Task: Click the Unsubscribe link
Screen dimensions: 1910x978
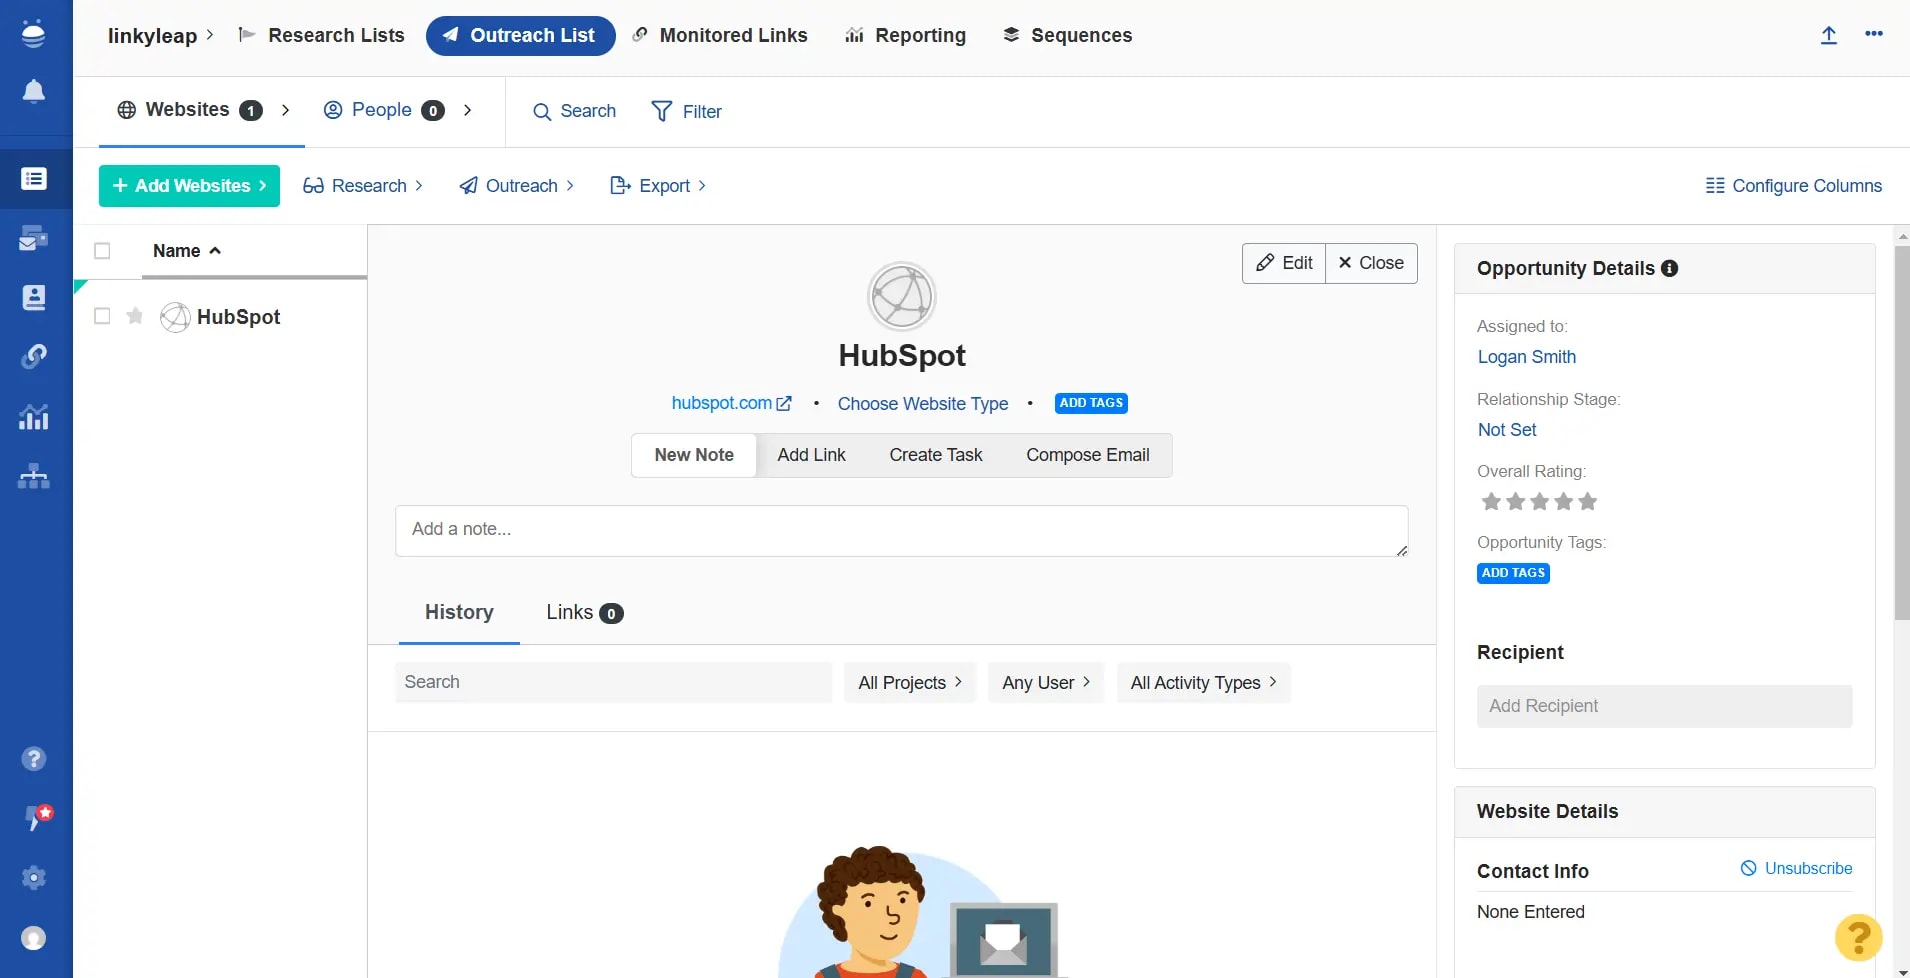Action: pos(1796,868)
